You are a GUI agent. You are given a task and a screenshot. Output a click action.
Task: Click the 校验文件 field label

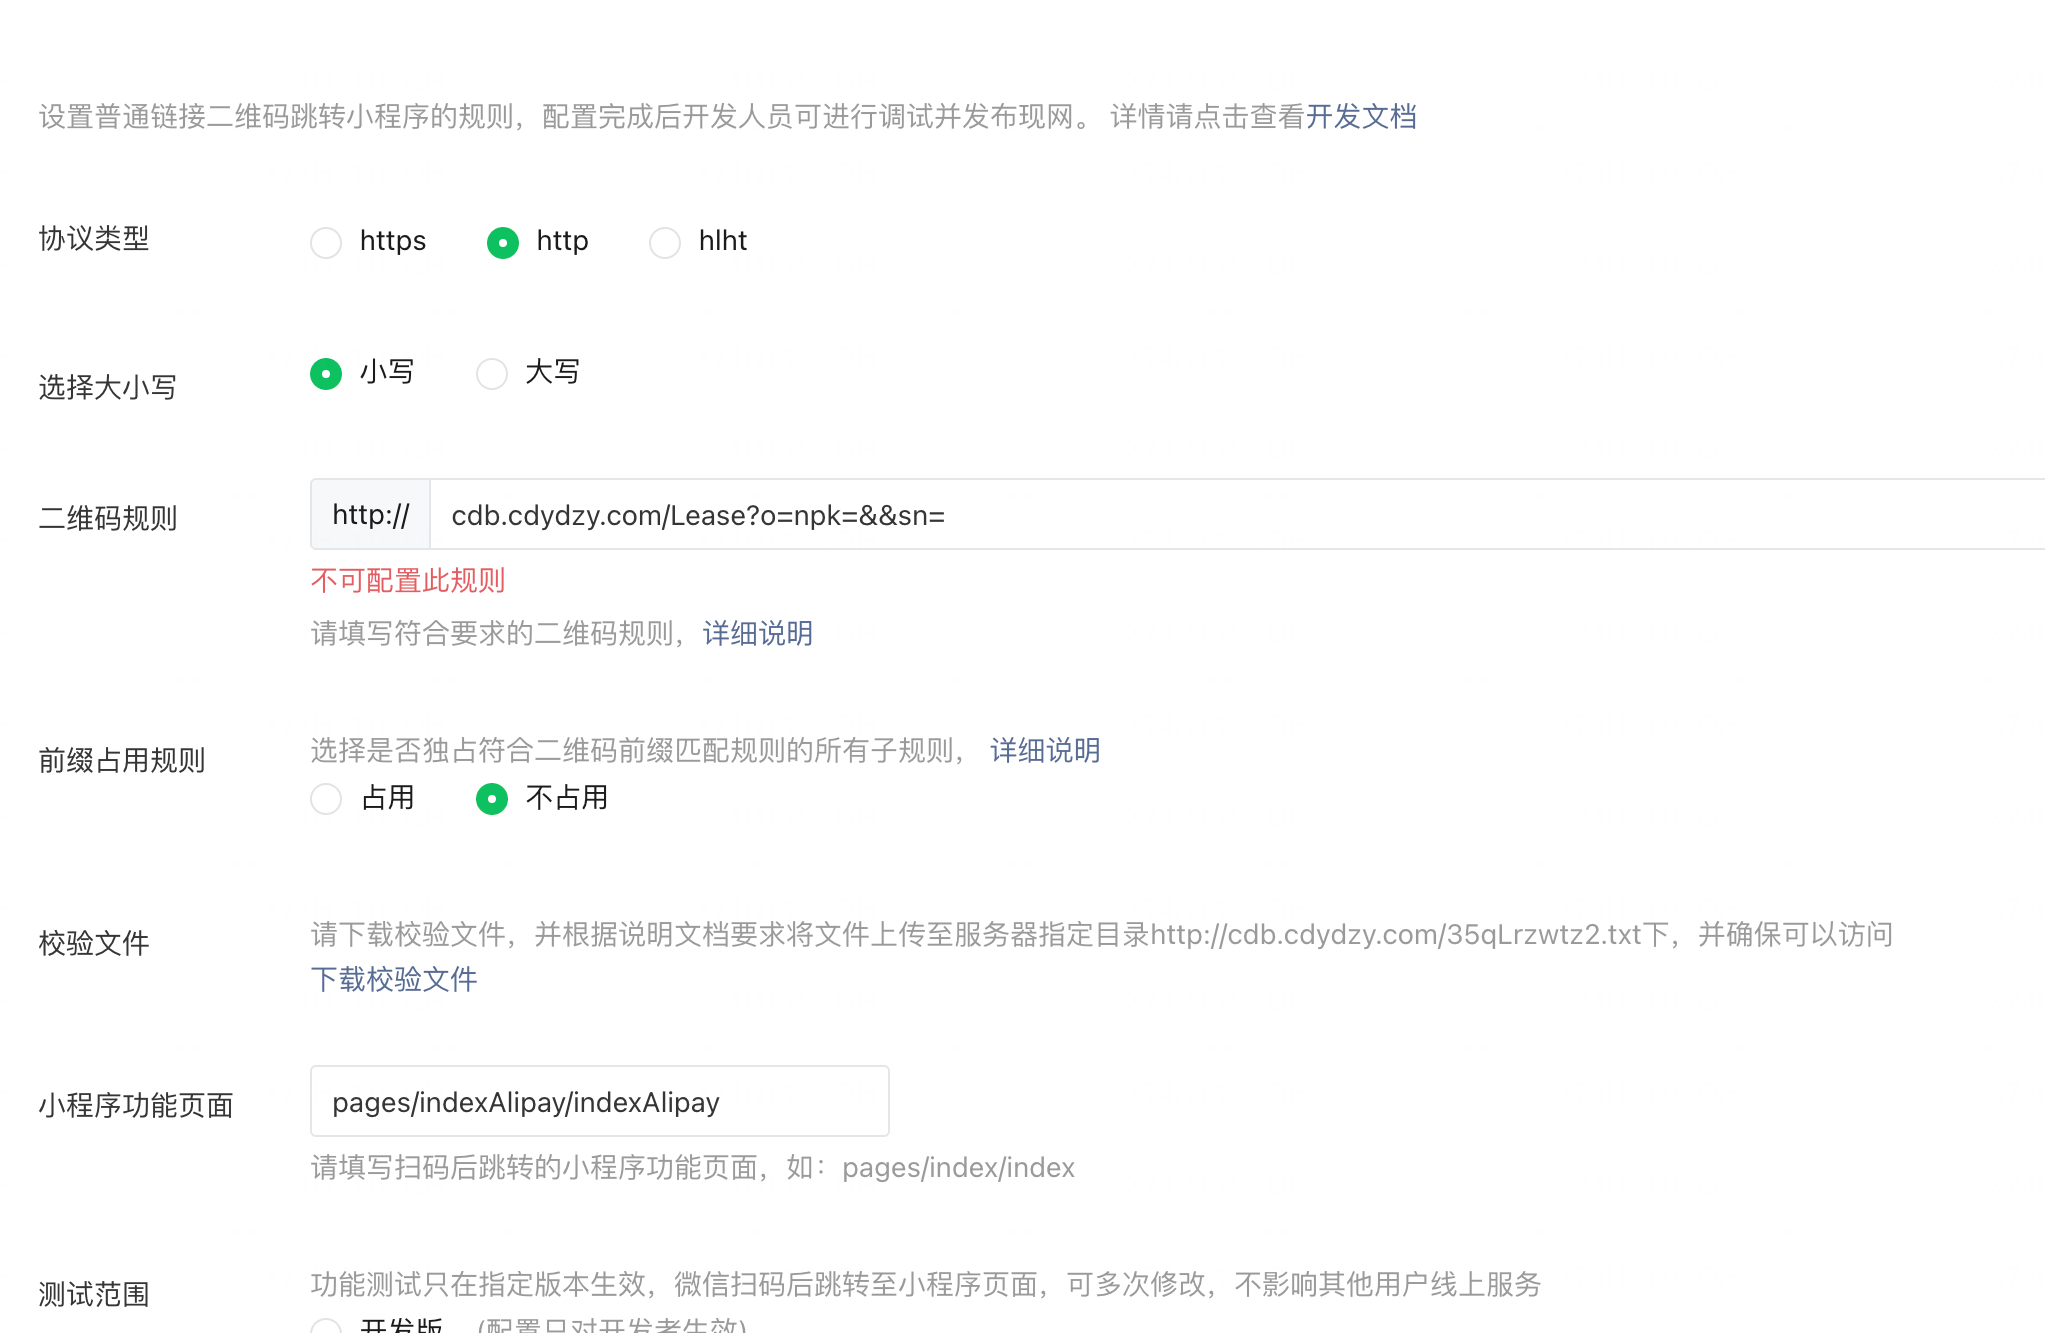coord(94,943)
